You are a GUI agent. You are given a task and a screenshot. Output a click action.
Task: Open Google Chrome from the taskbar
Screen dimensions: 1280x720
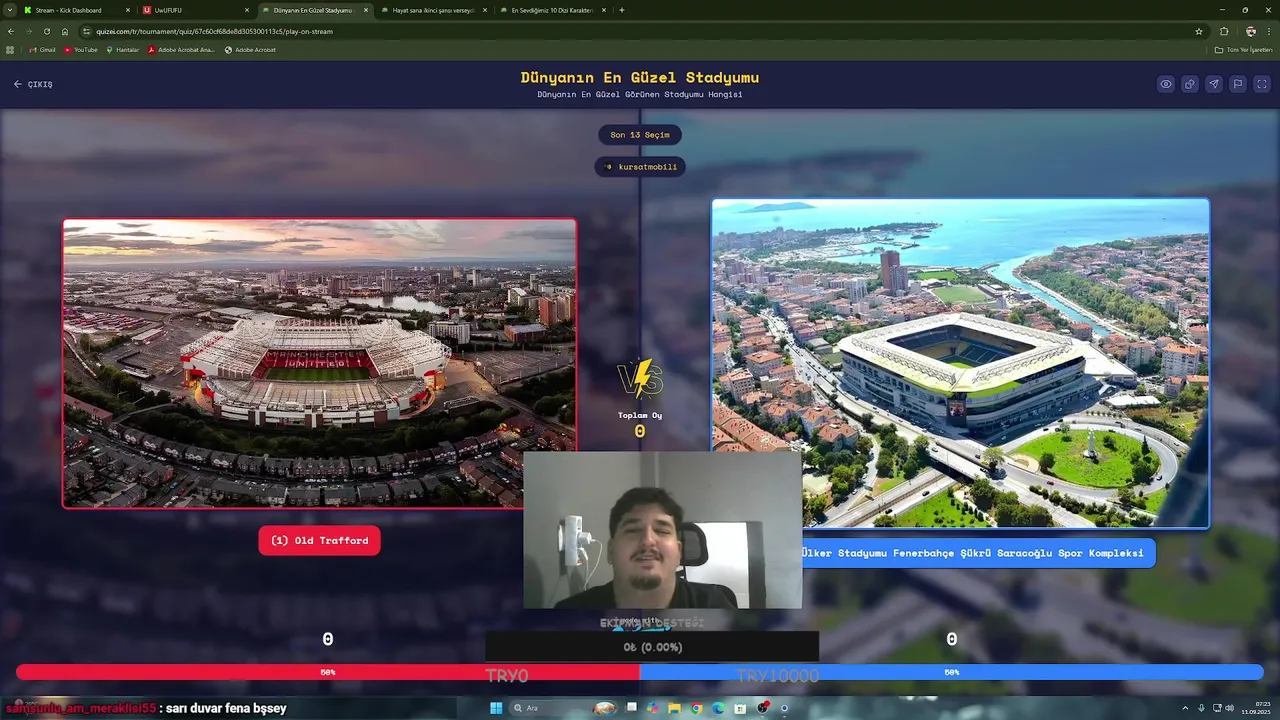pyautogui.click(x=697, y=708)
